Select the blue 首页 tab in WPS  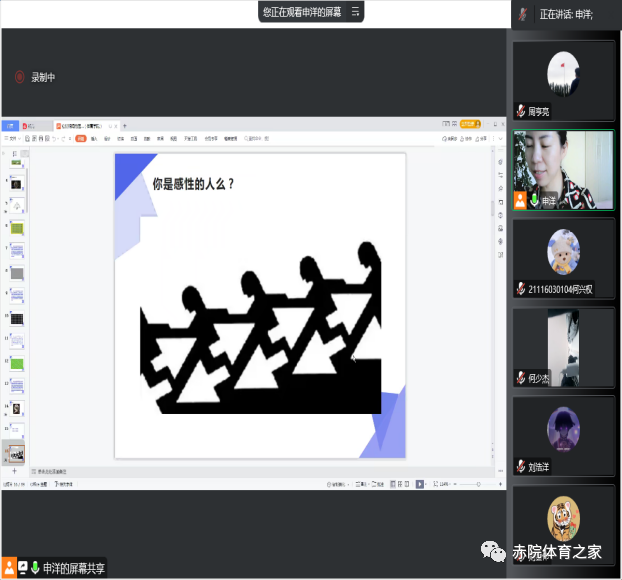tap(10, 126)
